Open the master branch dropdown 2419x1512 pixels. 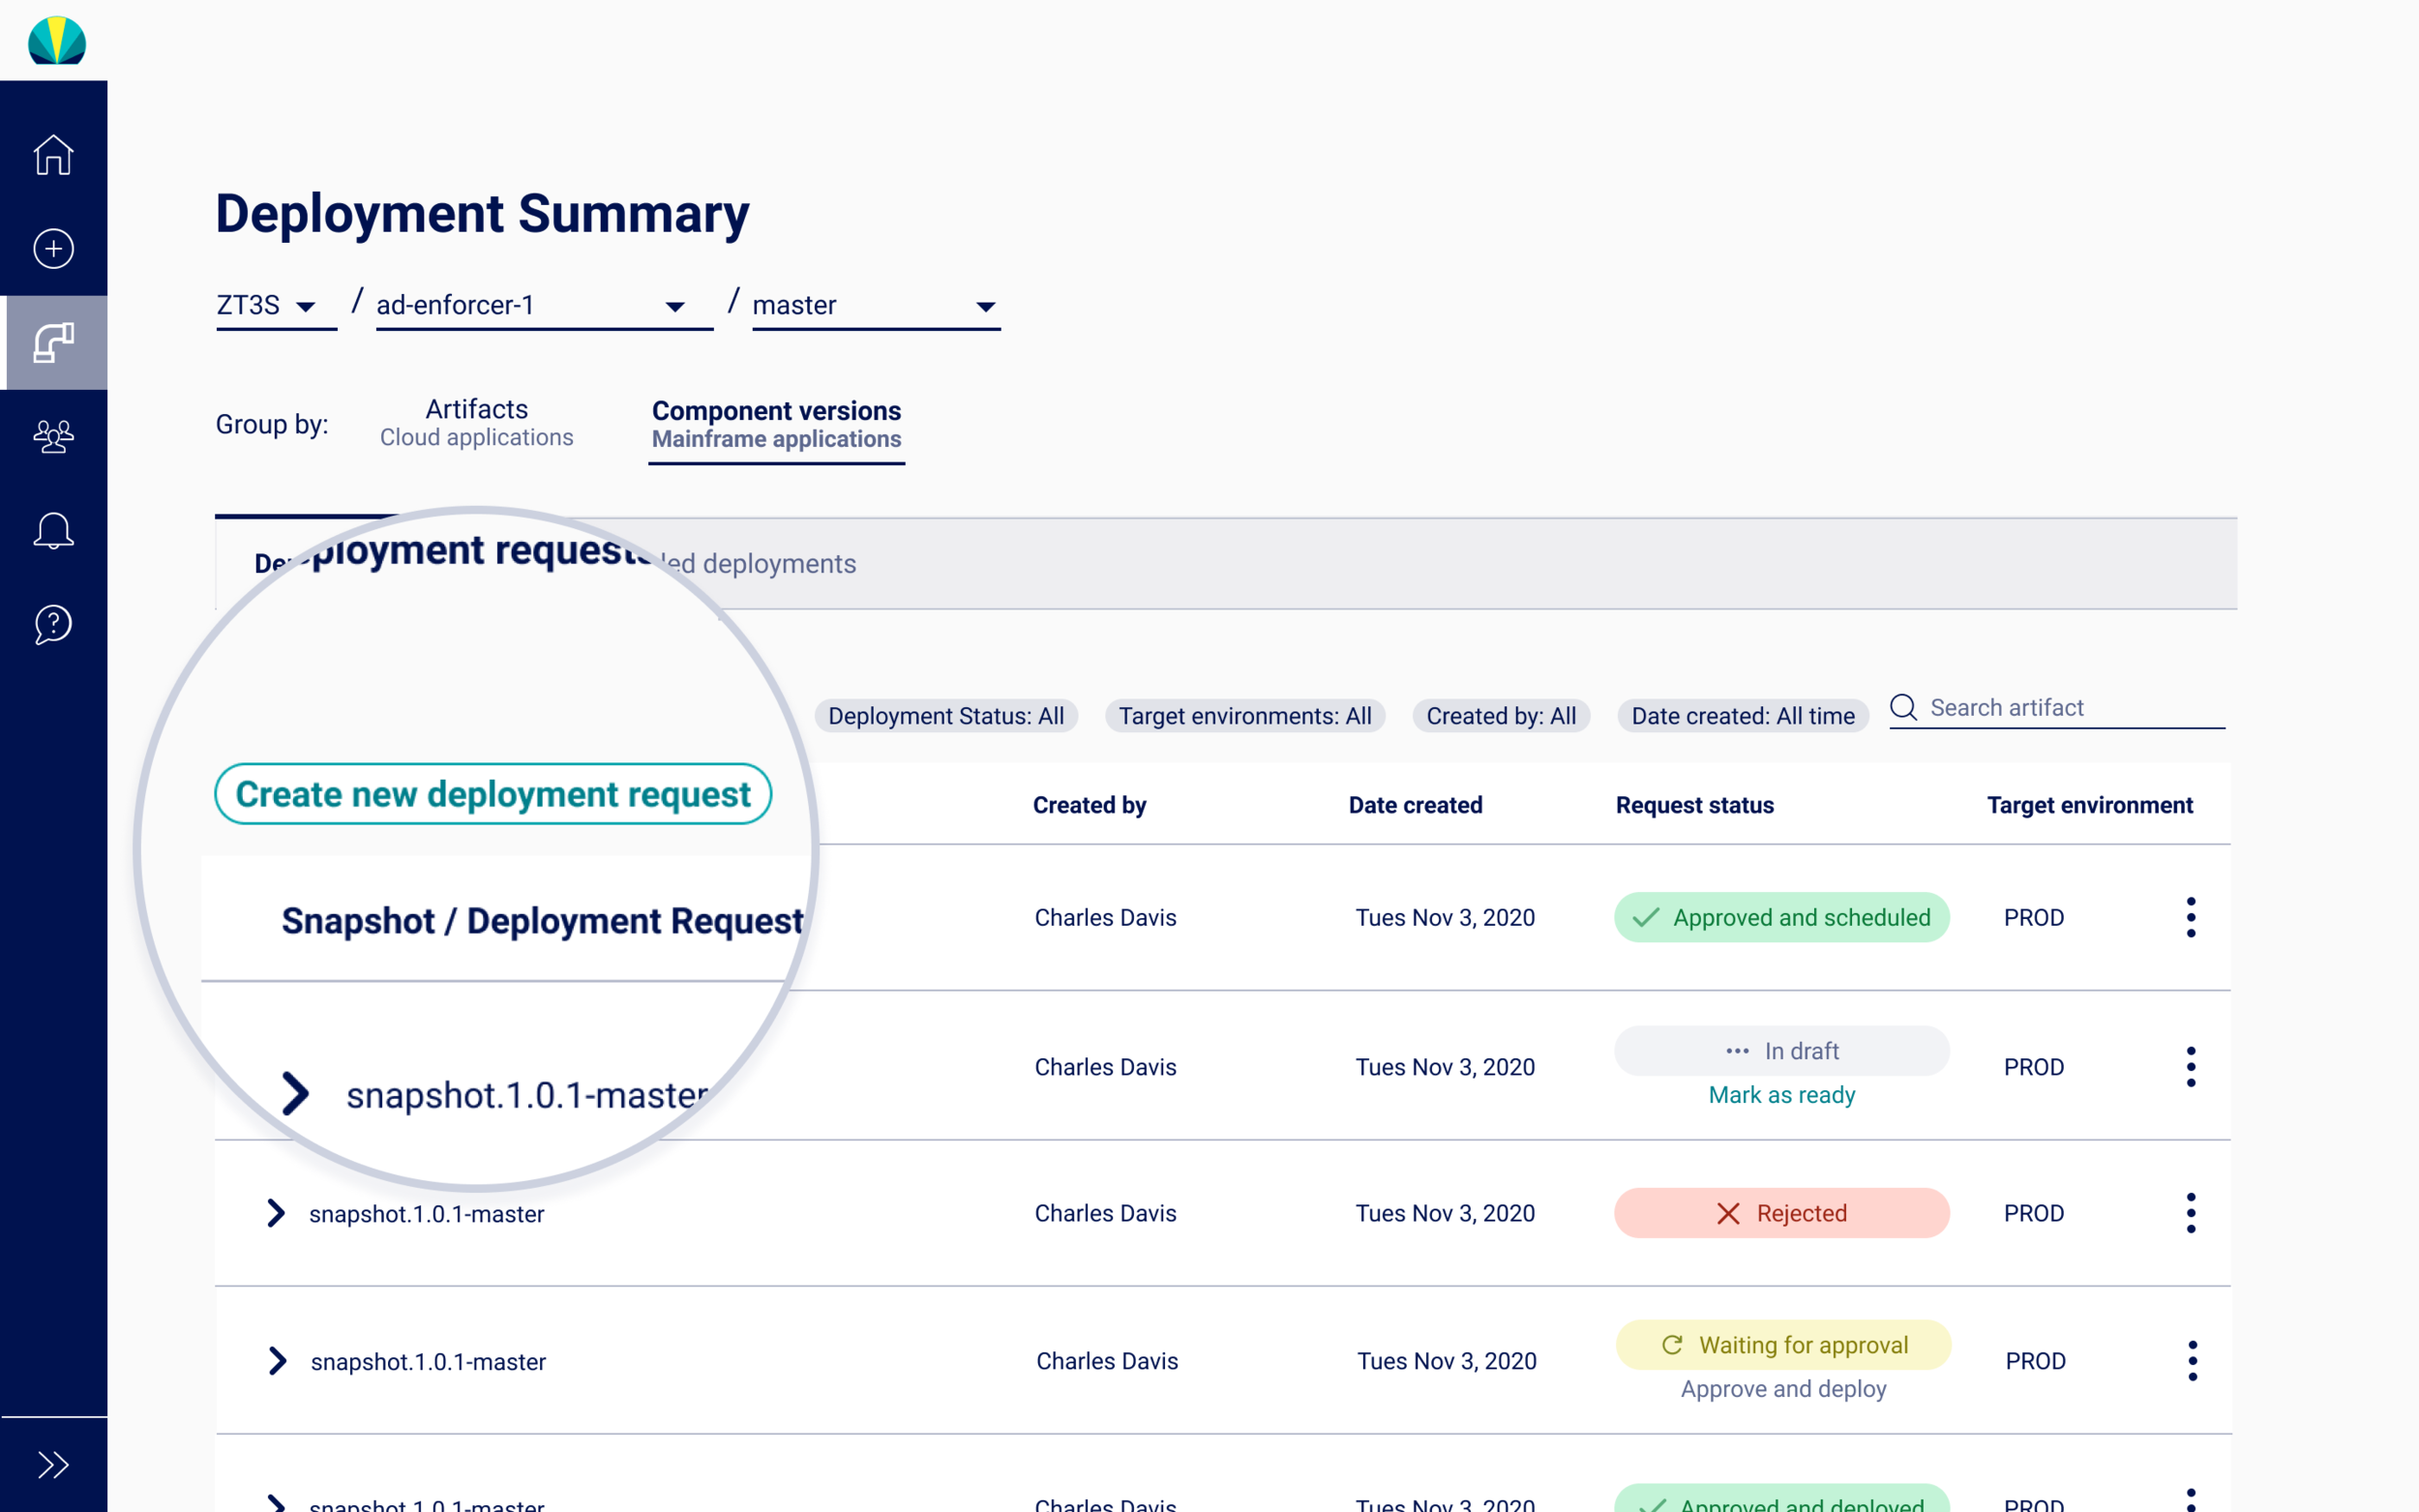coord(876,305)
